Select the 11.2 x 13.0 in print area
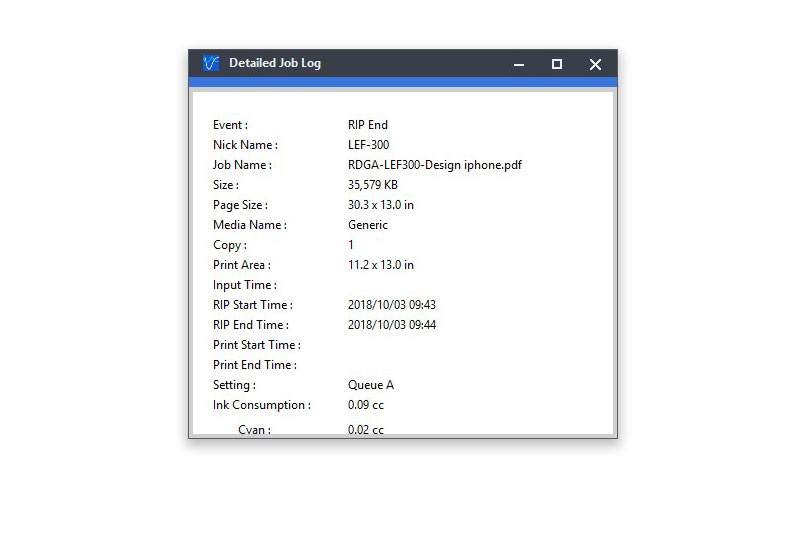The width and height of the screenshot is (800, 533). point(380,265)
